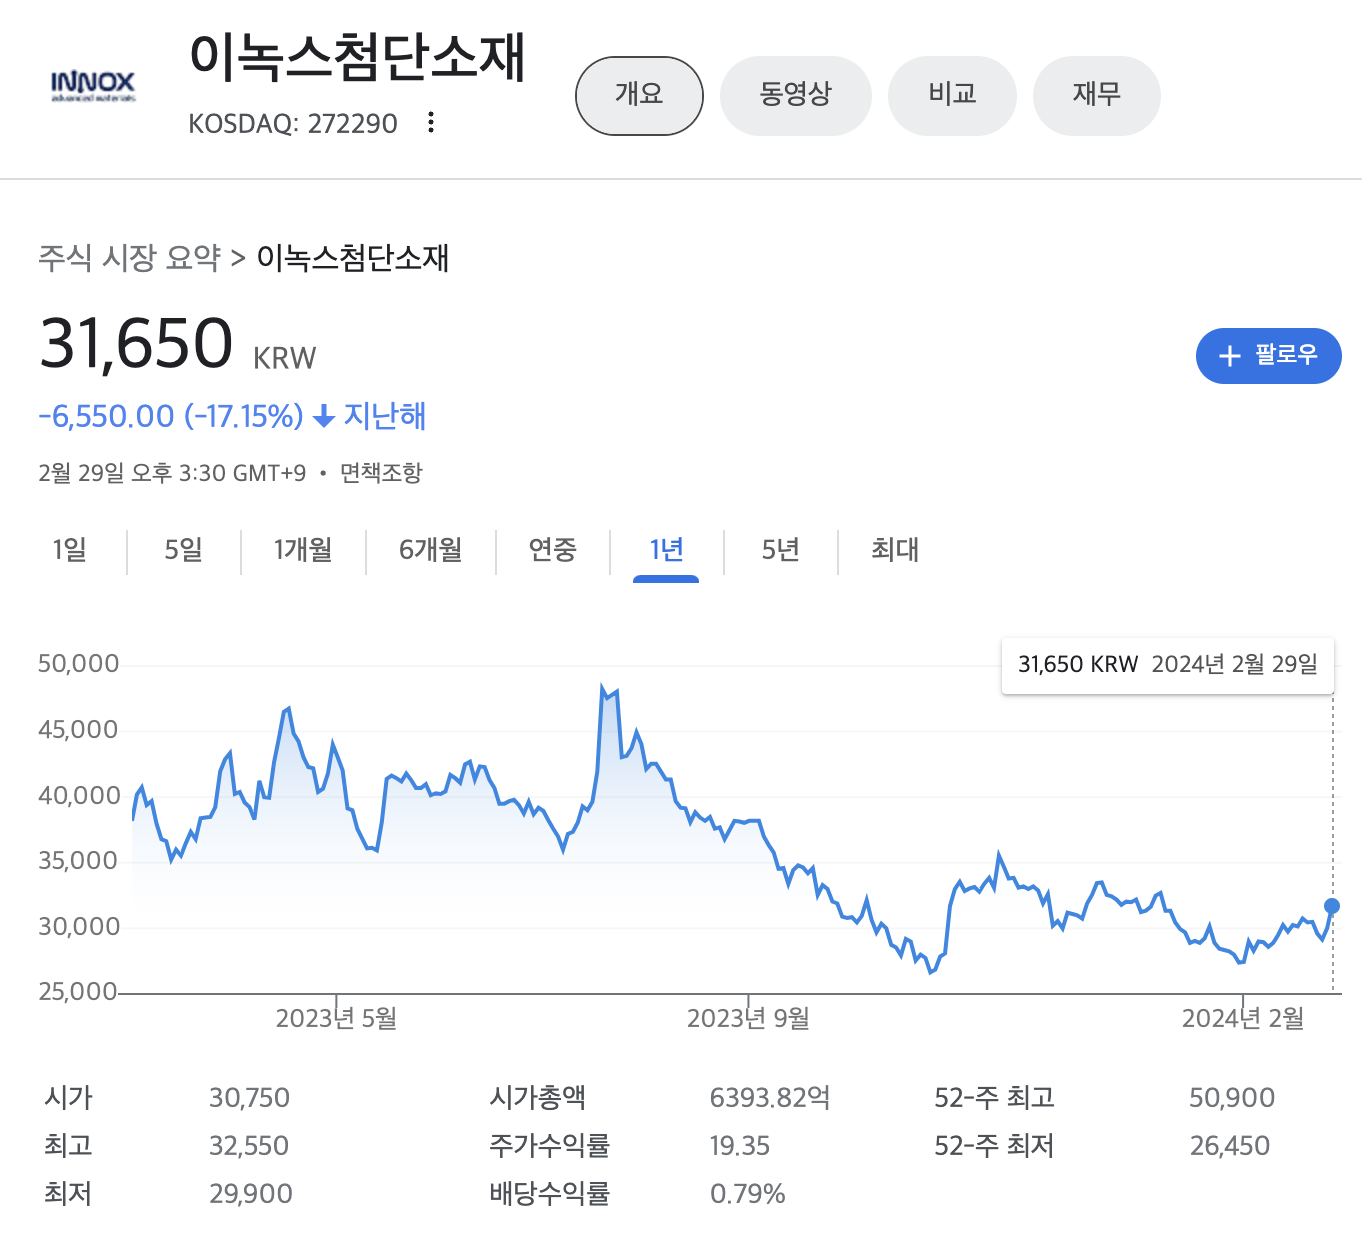Choose the 6개월 six-month range
Image resolution: width=1362 pixels, height=1238 pixels.
(431, 550)
